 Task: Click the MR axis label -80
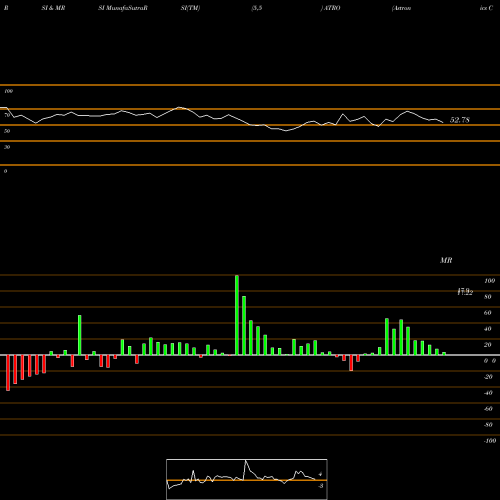click(488, 425)
